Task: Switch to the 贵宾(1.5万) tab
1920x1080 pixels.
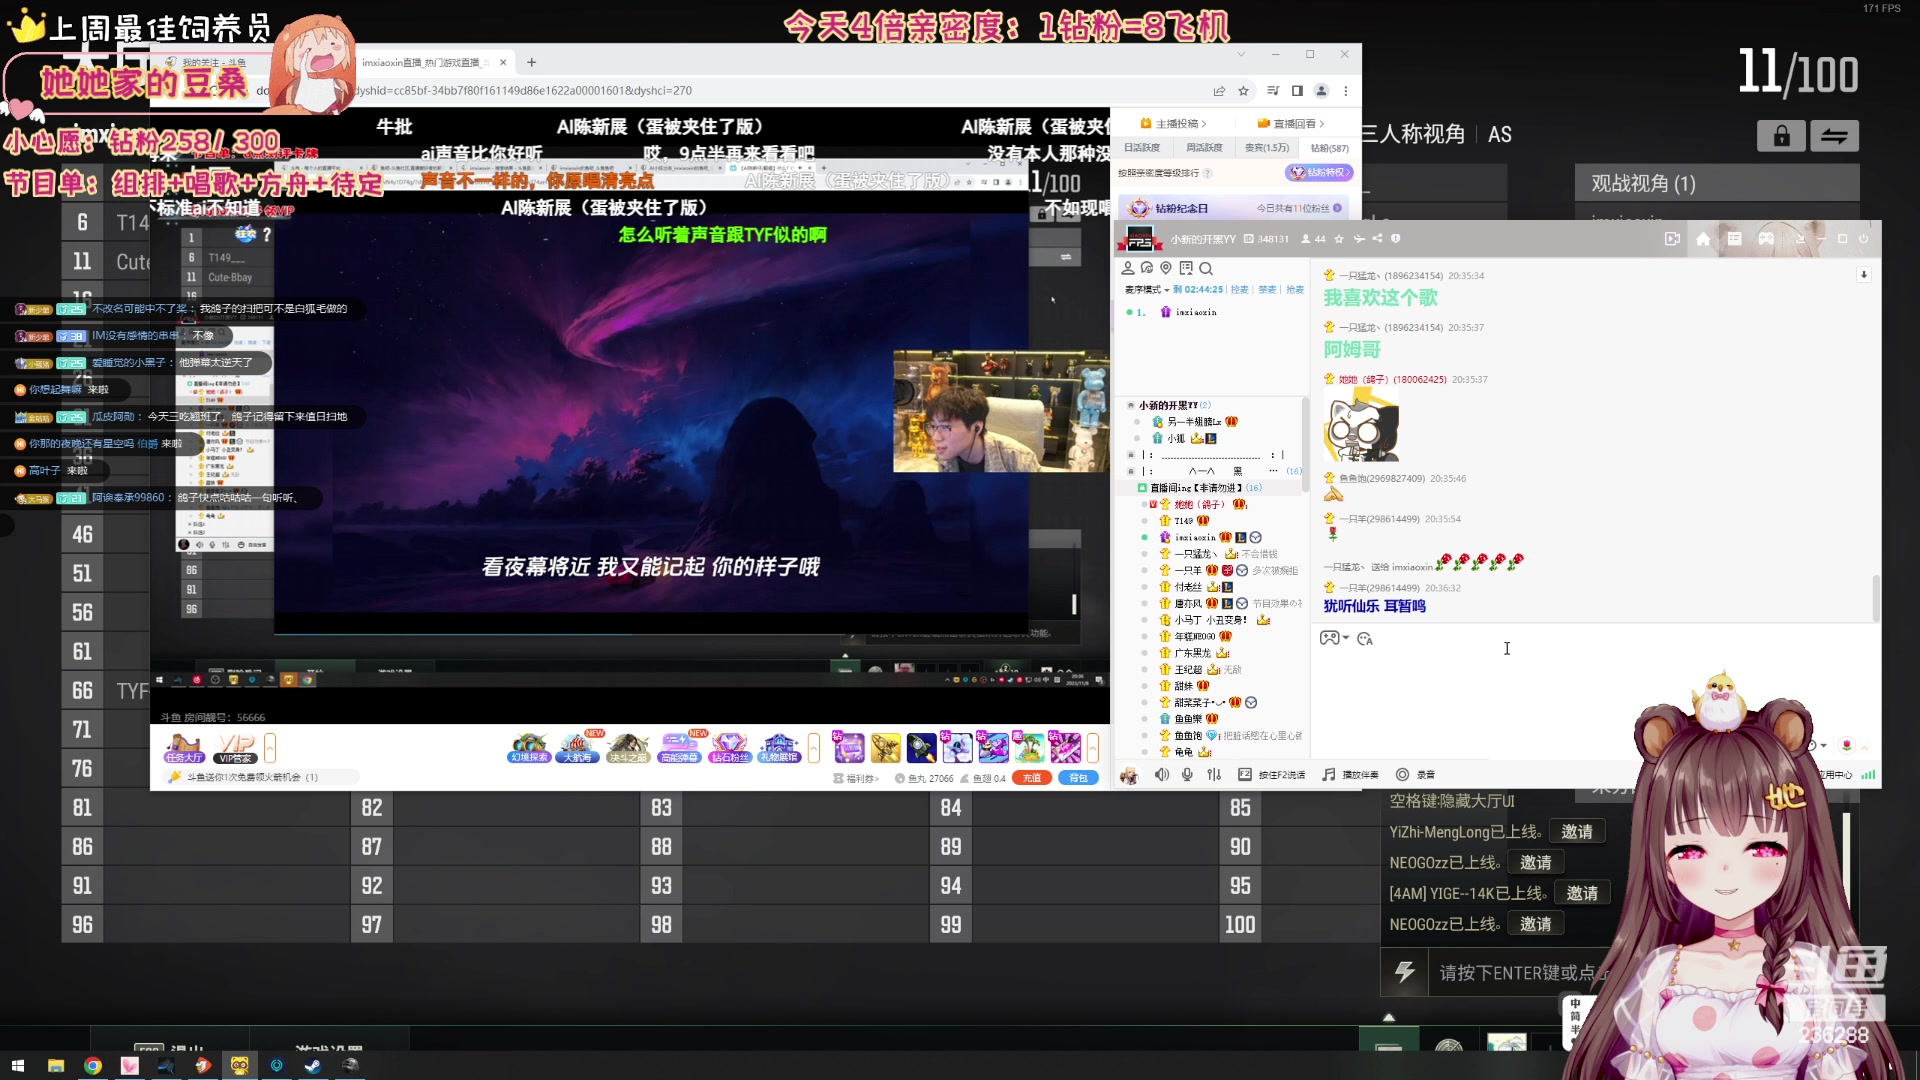Action: 1267,148
